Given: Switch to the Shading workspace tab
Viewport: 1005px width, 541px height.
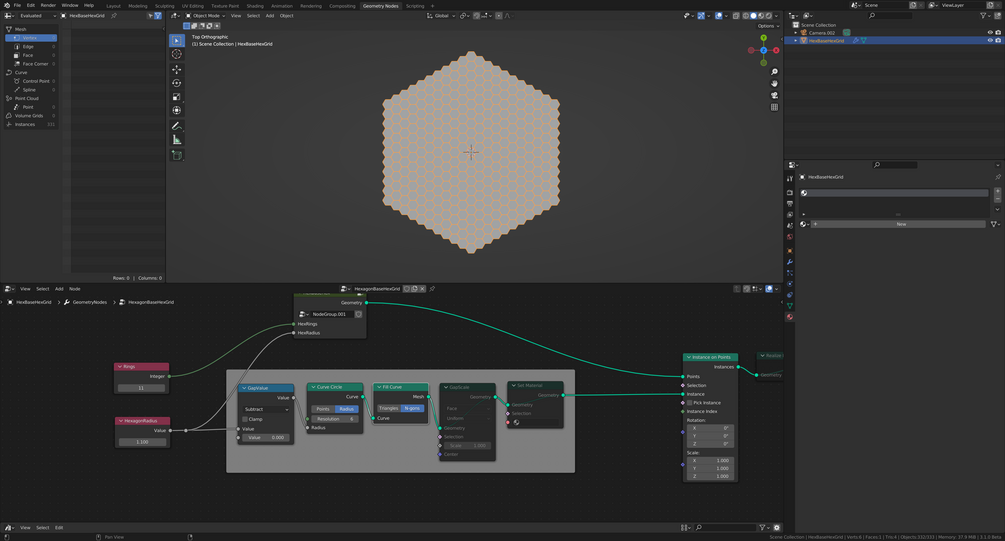Looking at the screenshot, I should click(255, 6).
